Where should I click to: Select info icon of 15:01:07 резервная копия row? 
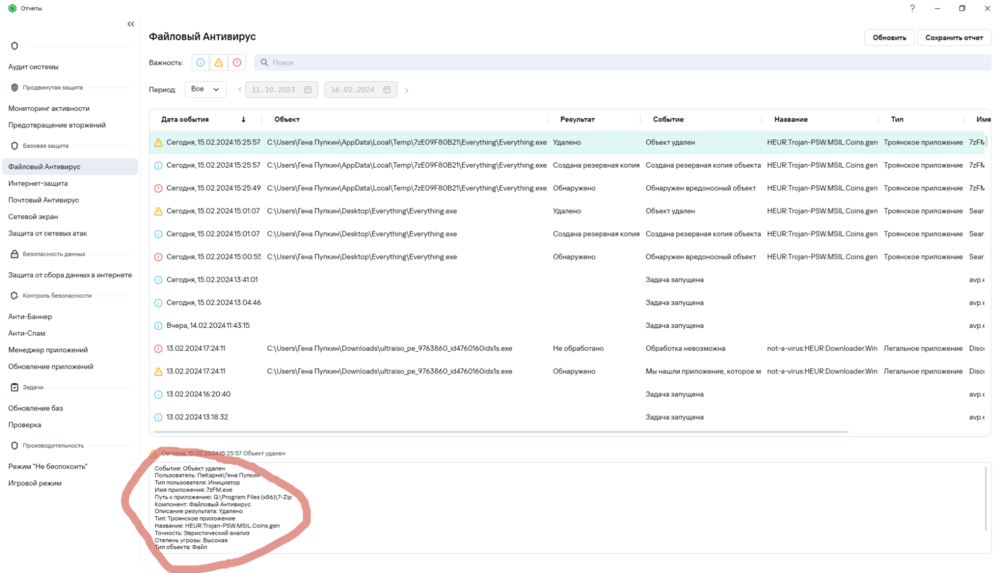click(158, 234)
